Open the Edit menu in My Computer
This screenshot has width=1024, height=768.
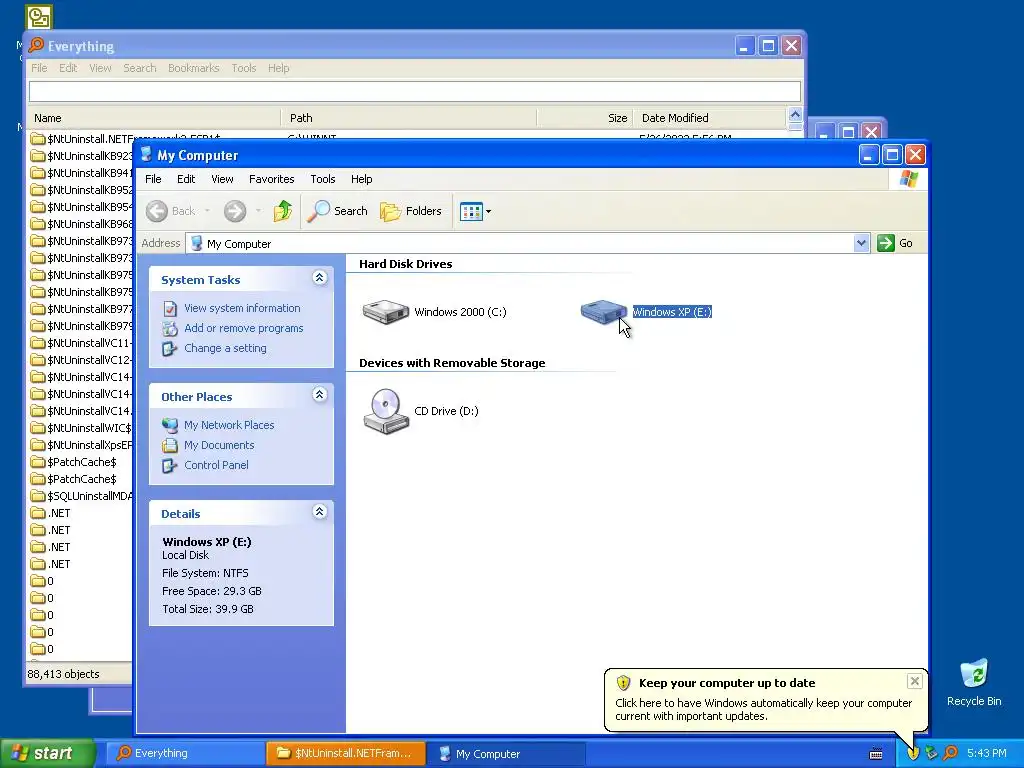pyautogui.click(x=186, y=179)
